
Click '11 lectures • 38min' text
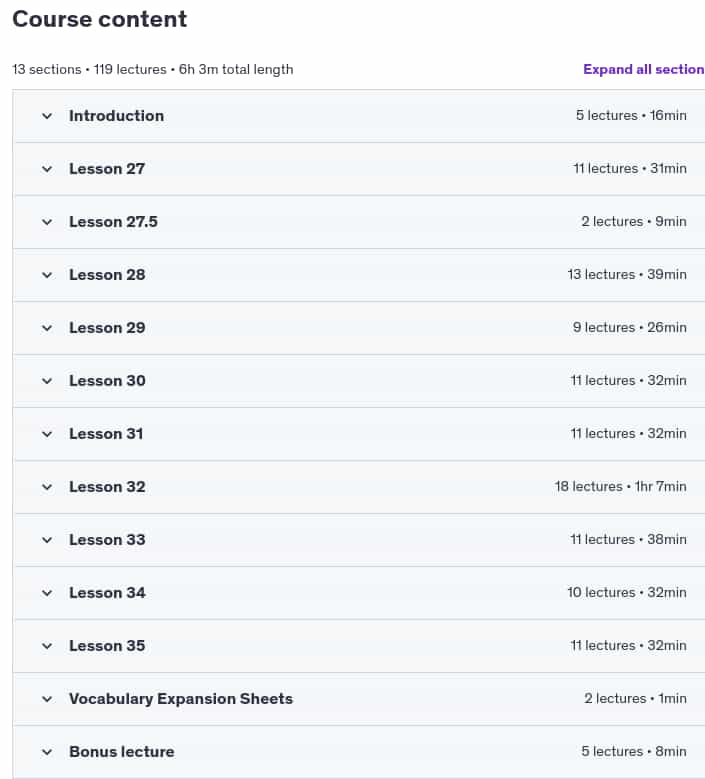point(628,539)
